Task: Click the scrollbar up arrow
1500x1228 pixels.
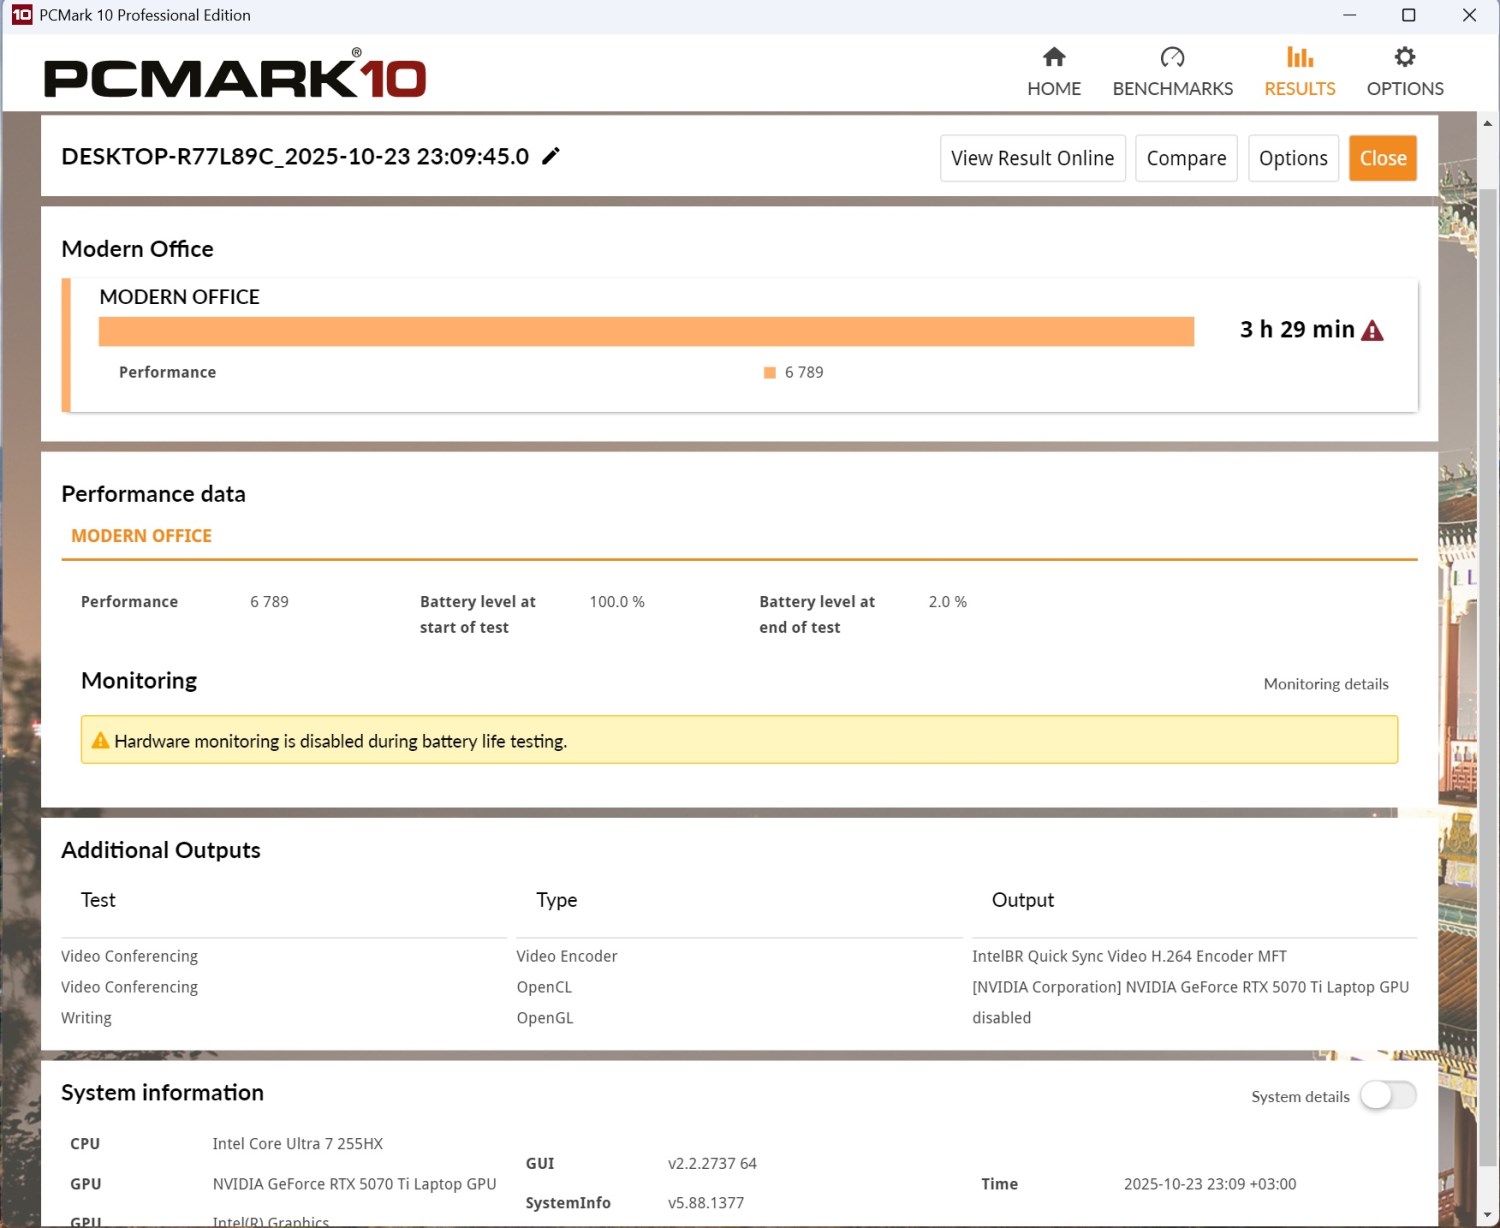Action: (x=1487, y=124)
